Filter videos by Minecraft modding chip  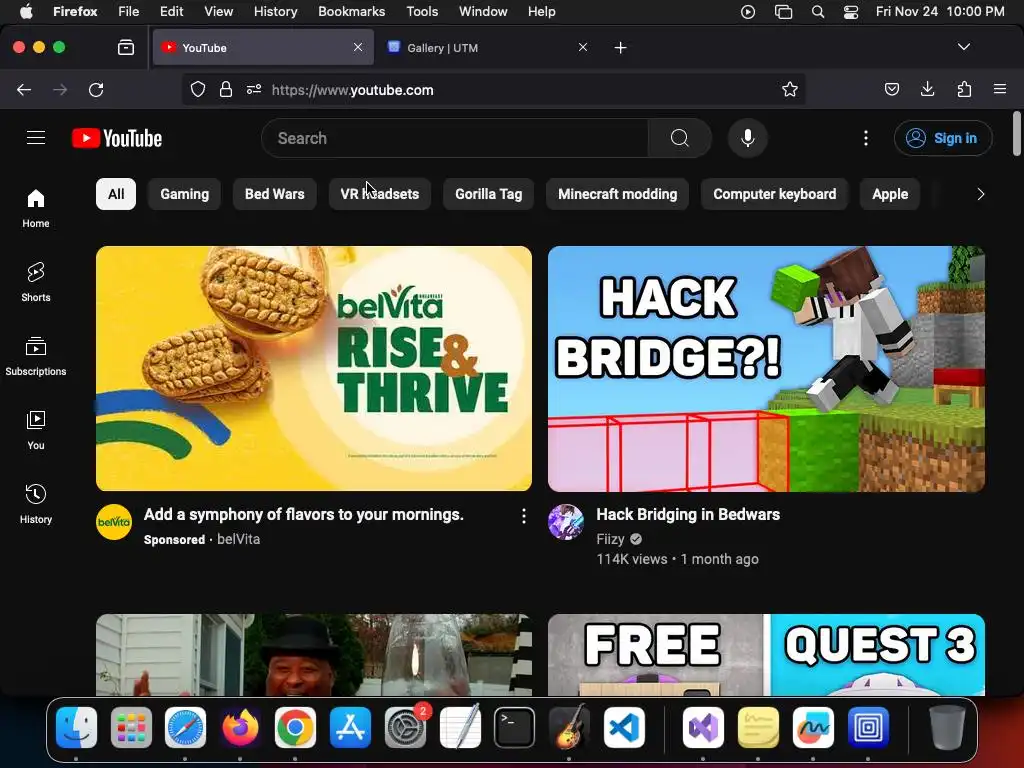click(617, 194)
